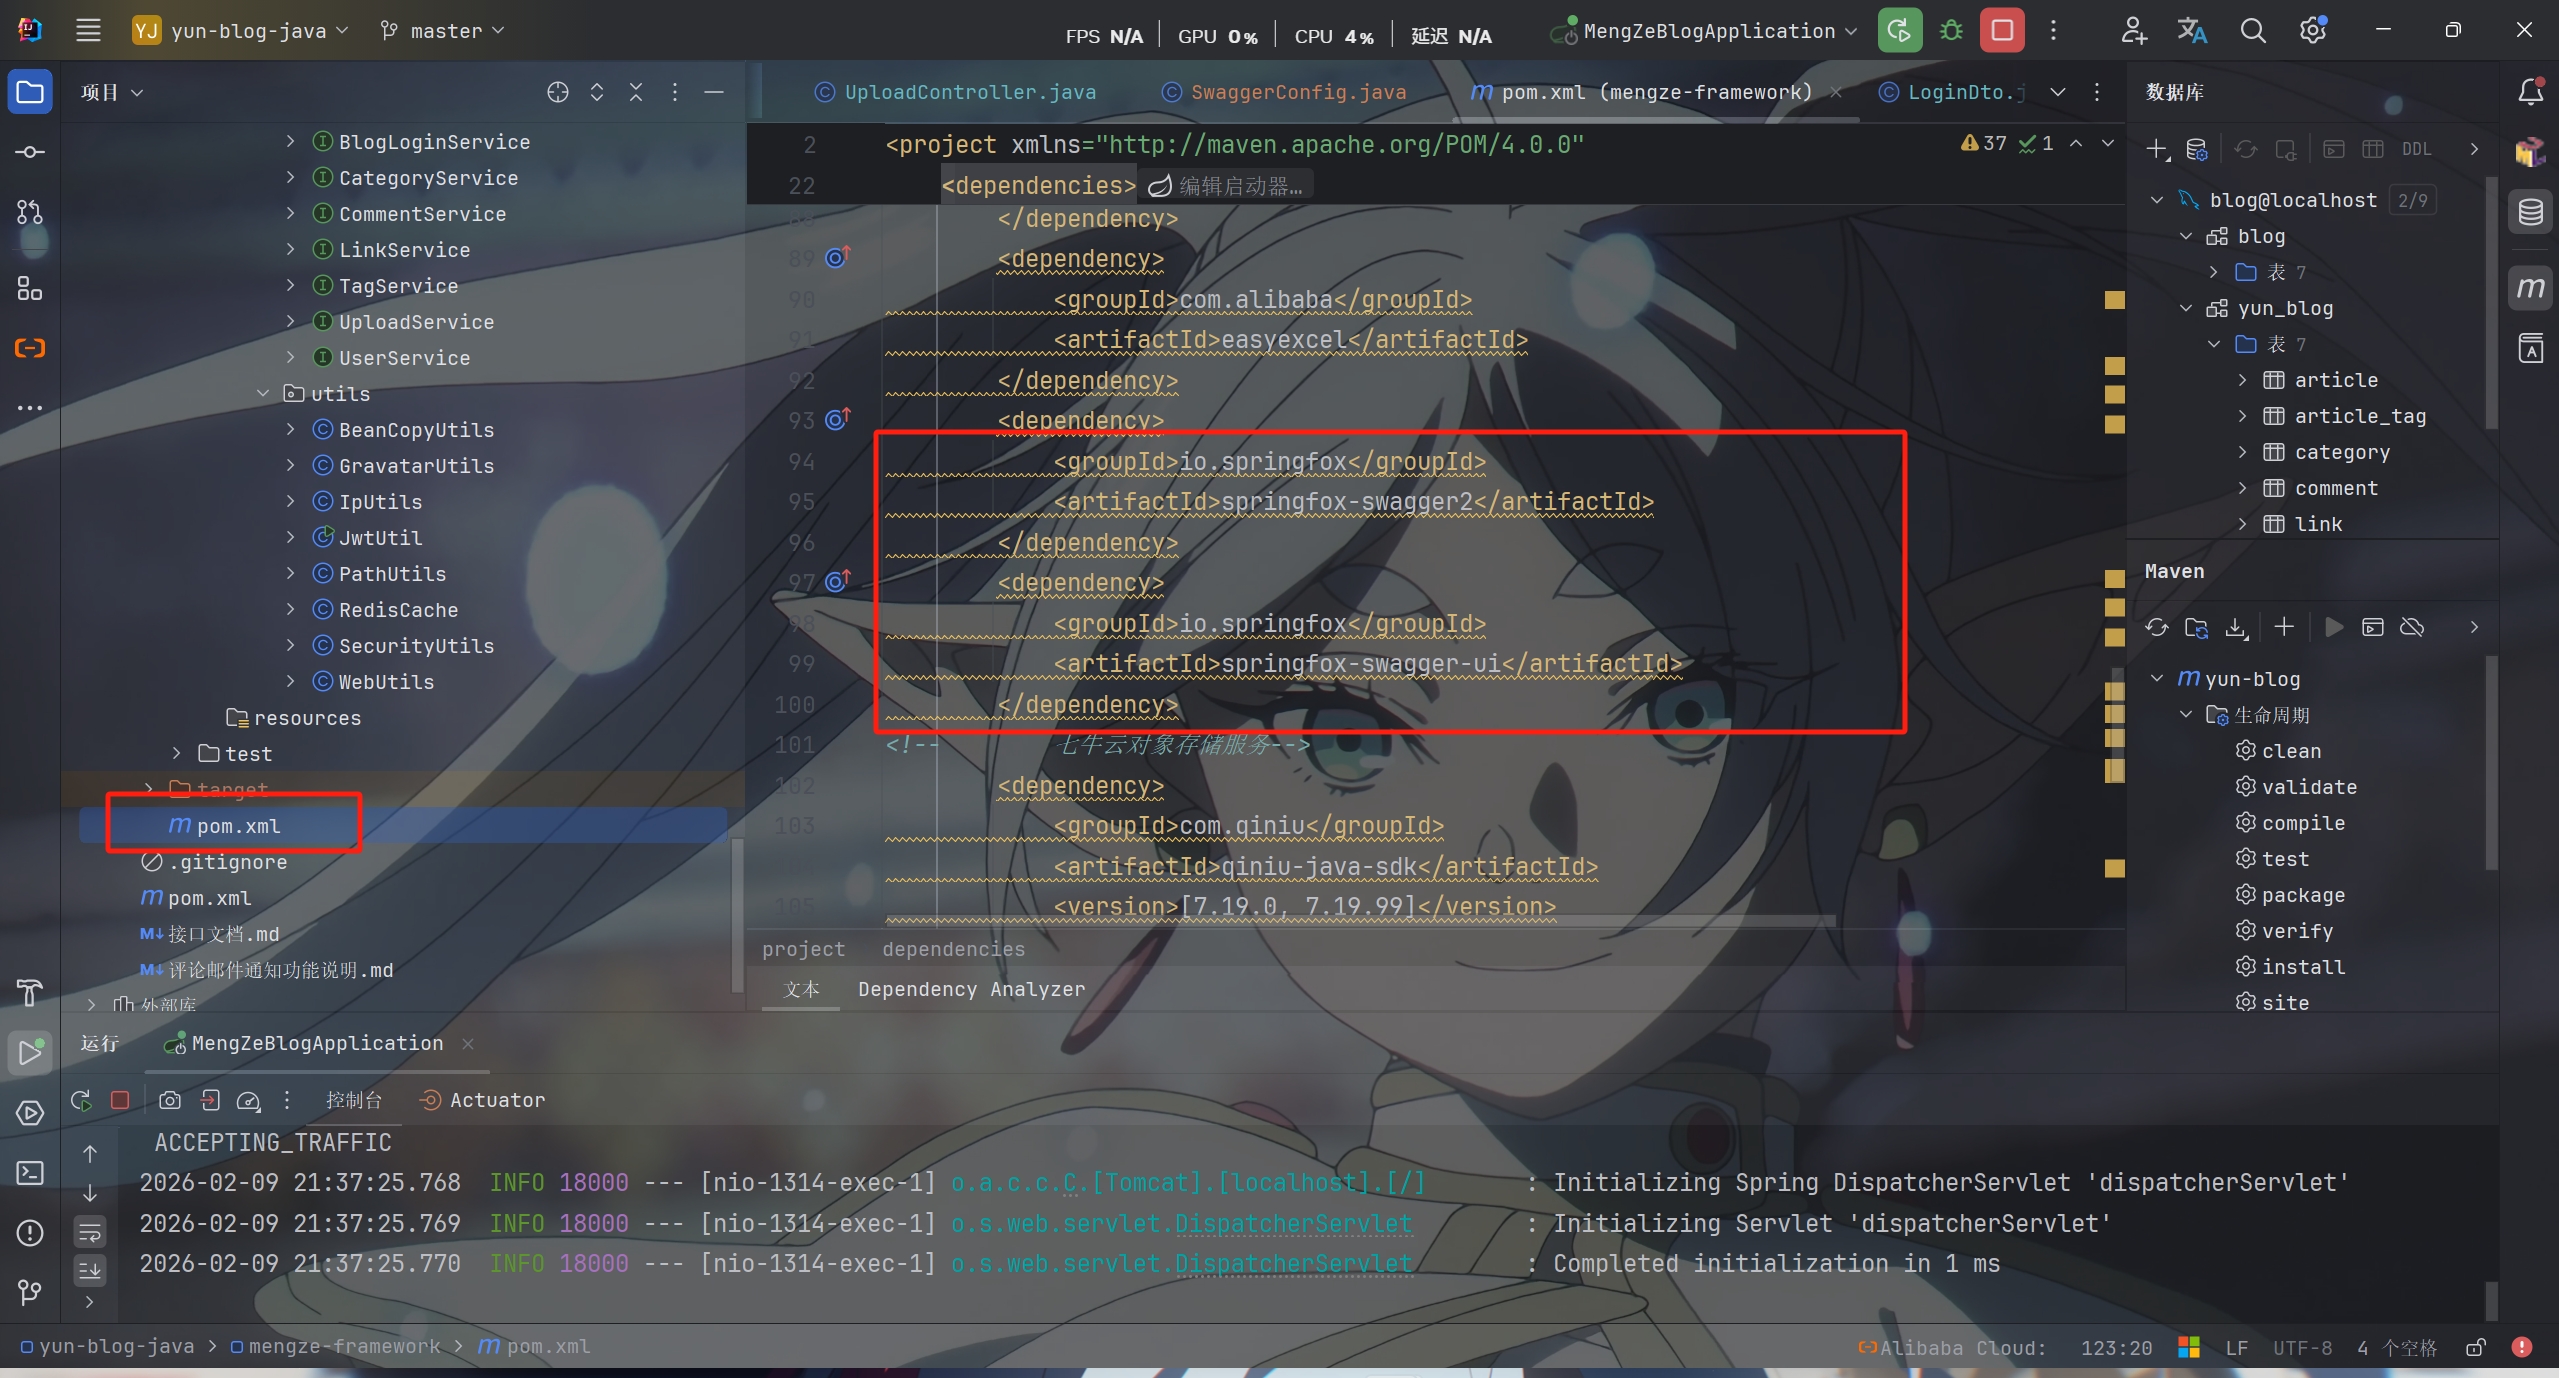Screen dimensions: 2559x1378
Task: Toggle soft-wrap in the console output
Action: click(90, 1231)
